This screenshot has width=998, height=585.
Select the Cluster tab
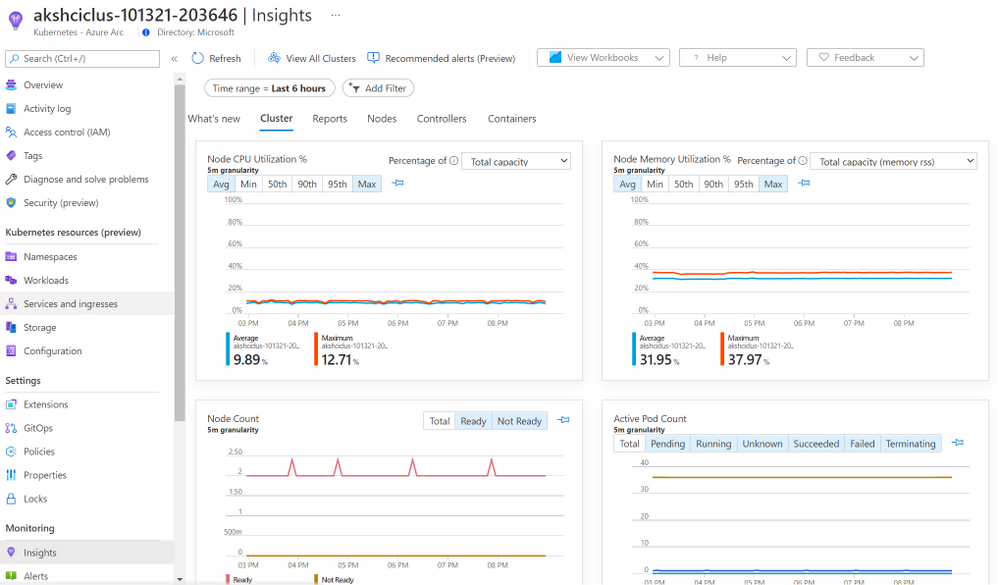tap(276, 118)
